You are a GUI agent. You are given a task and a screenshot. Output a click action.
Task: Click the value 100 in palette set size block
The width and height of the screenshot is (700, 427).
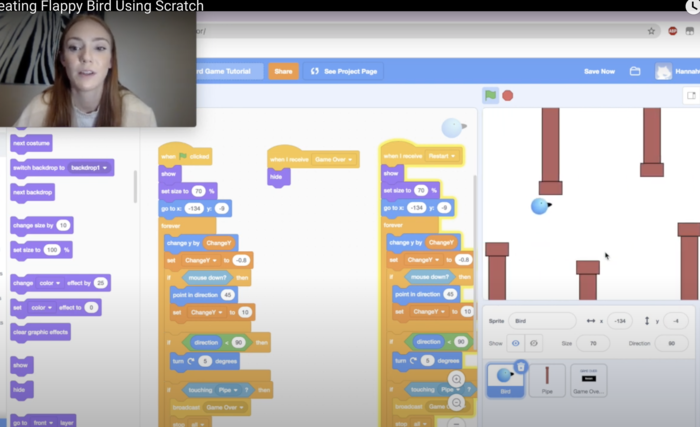[x=52, y=250]
